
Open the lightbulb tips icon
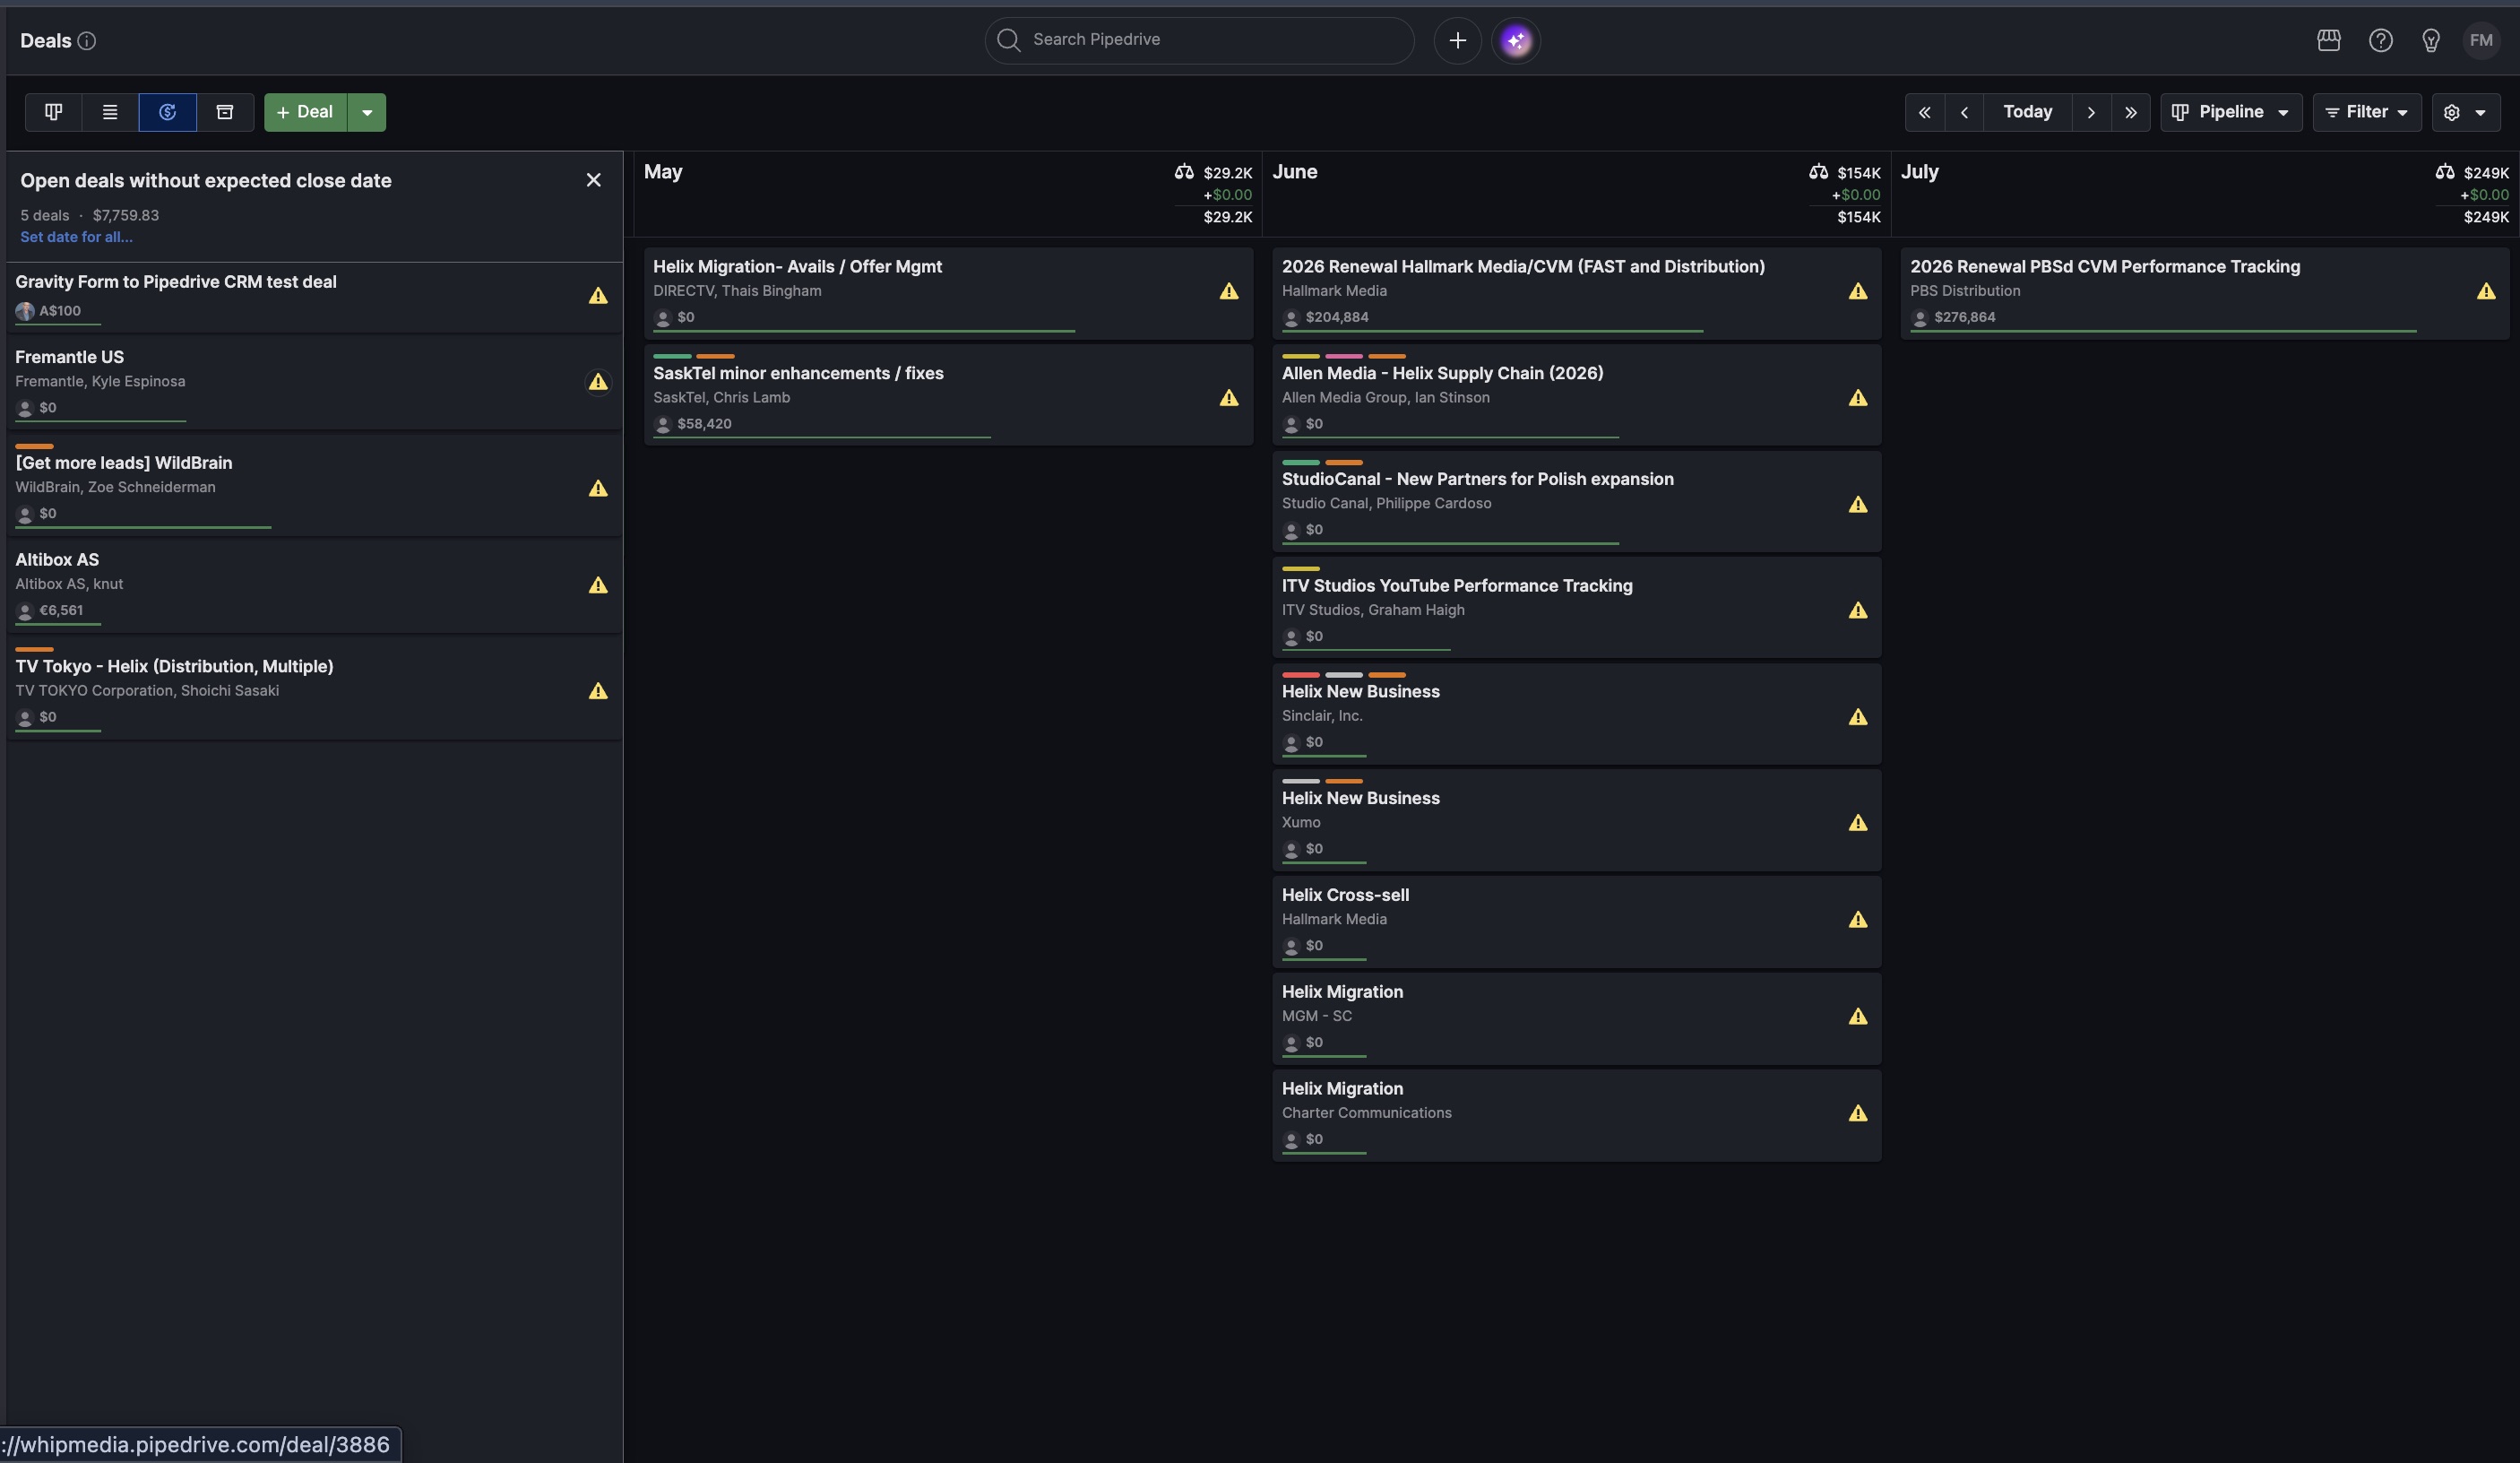pos(2430,41)
